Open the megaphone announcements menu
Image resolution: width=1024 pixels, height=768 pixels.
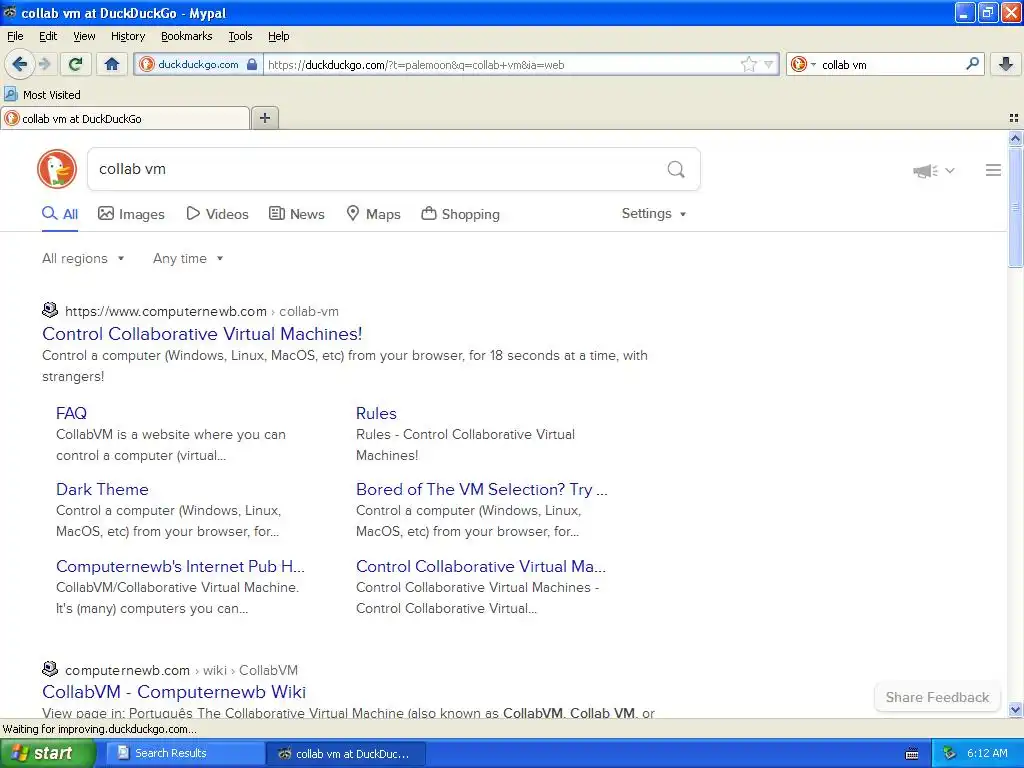click(934, 170)
